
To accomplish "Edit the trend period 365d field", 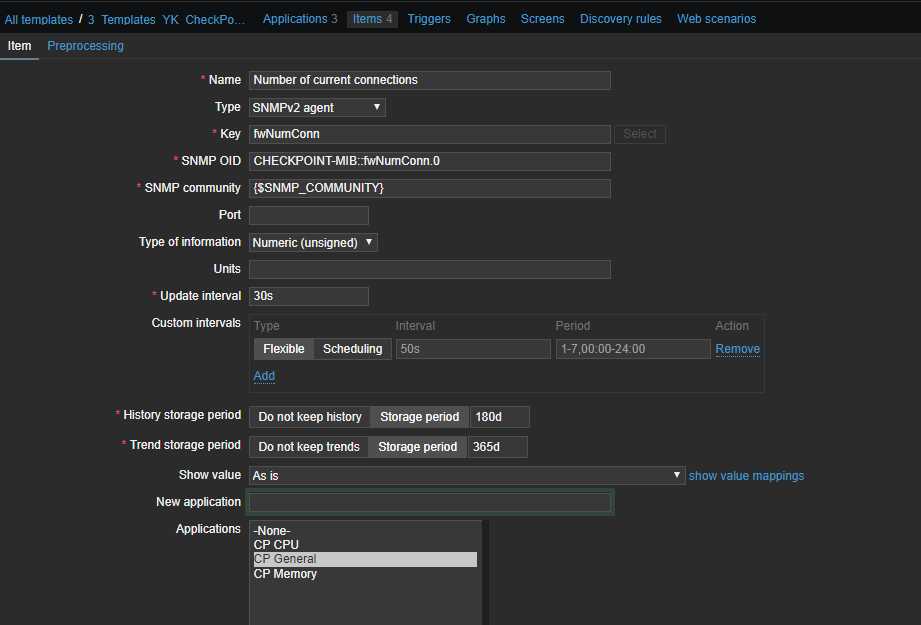I will [x=498, y=447].
